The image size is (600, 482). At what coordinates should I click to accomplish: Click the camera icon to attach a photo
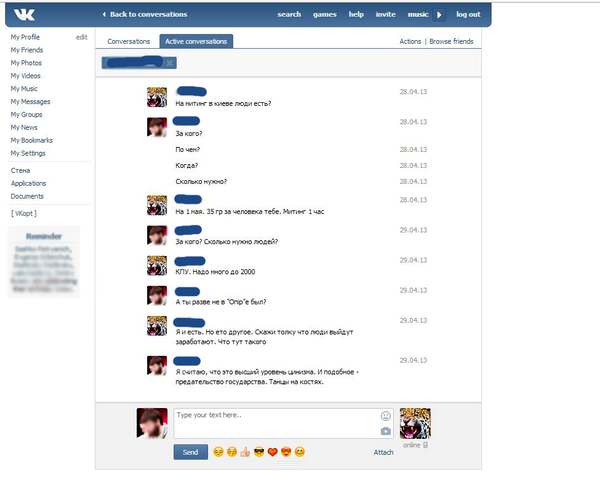[x=385, y=431]
